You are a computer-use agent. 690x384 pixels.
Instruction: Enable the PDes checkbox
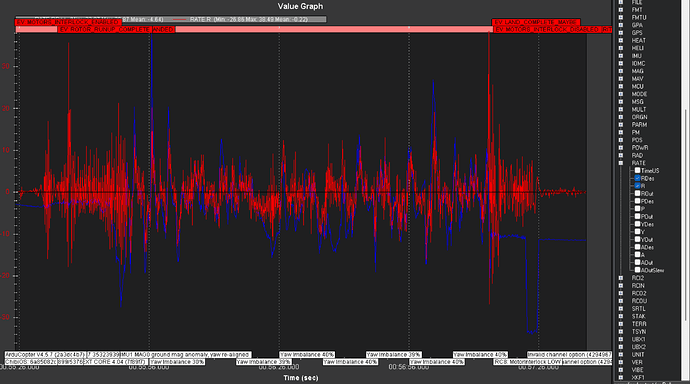(637, 201)
